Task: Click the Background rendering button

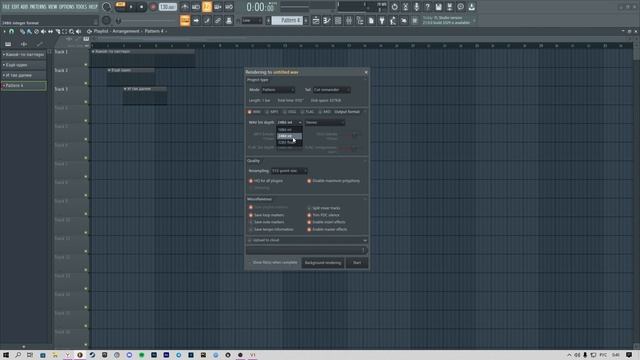Action: [323, 263]
